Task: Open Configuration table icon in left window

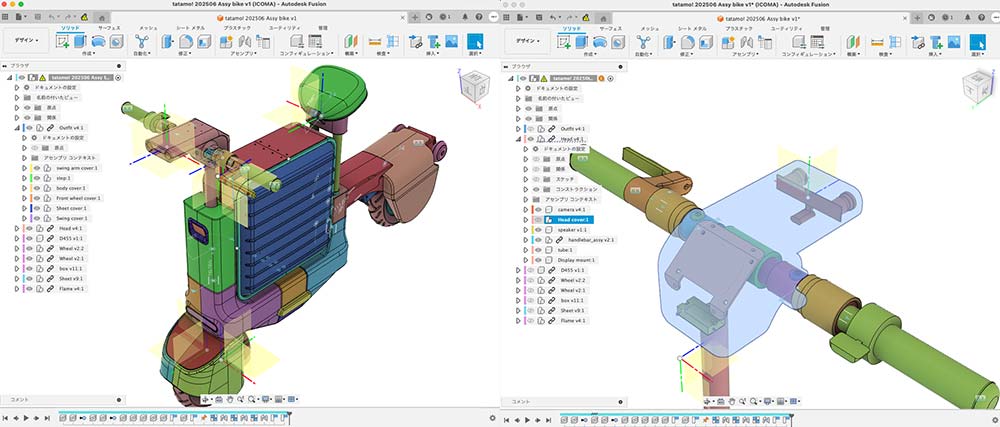Action: (x=314, y=42)
